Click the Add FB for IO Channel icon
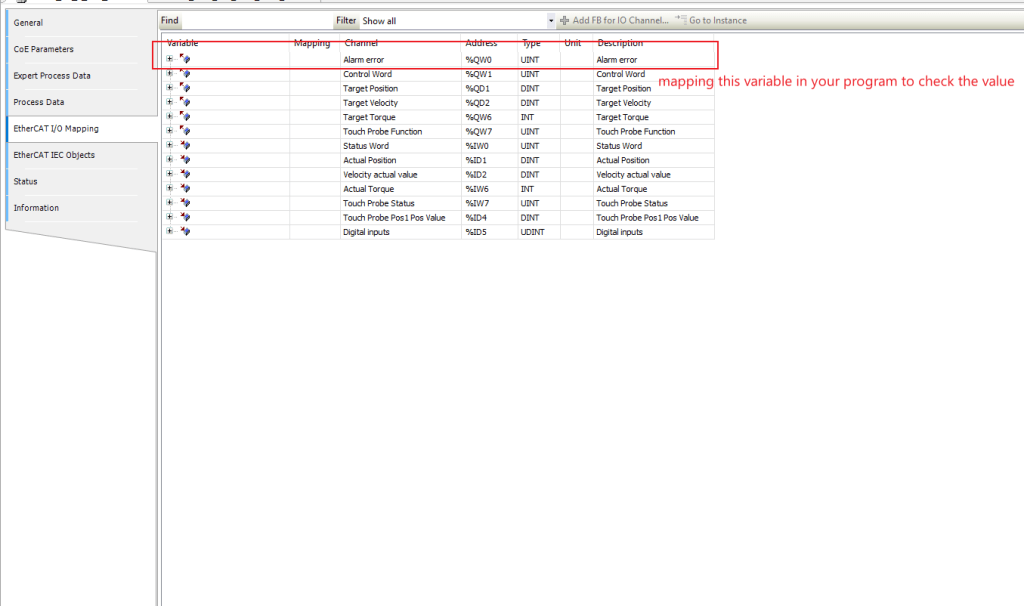The height and width of the screenshot is (606, 1024). tap(565, 20)
